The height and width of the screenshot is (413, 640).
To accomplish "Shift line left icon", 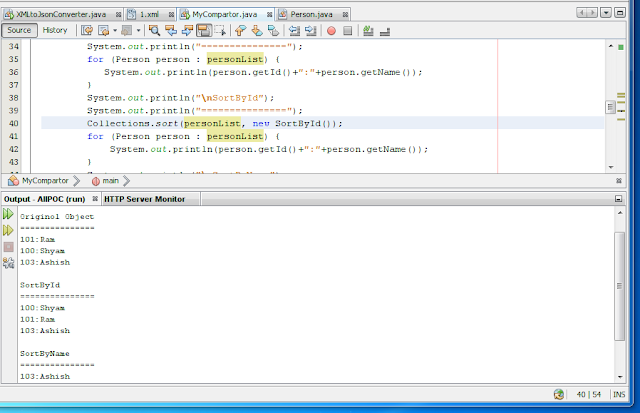I will [294, 31].
